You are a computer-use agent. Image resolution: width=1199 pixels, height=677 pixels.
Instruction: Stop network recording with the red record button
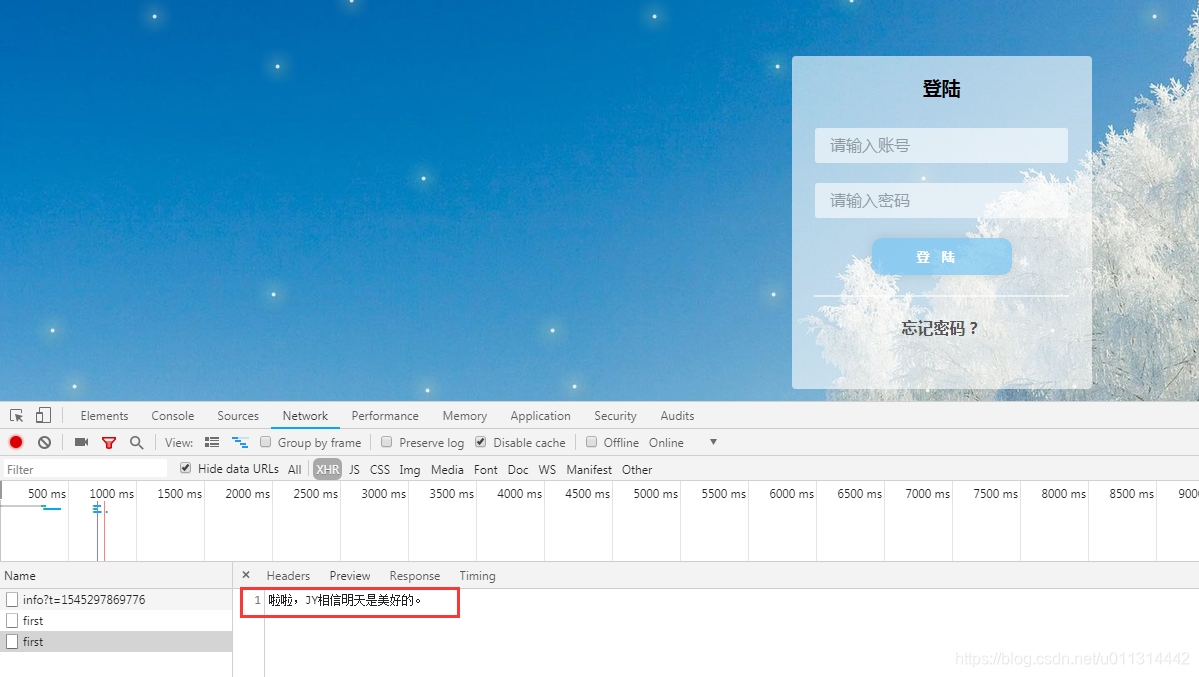point(16,442)
